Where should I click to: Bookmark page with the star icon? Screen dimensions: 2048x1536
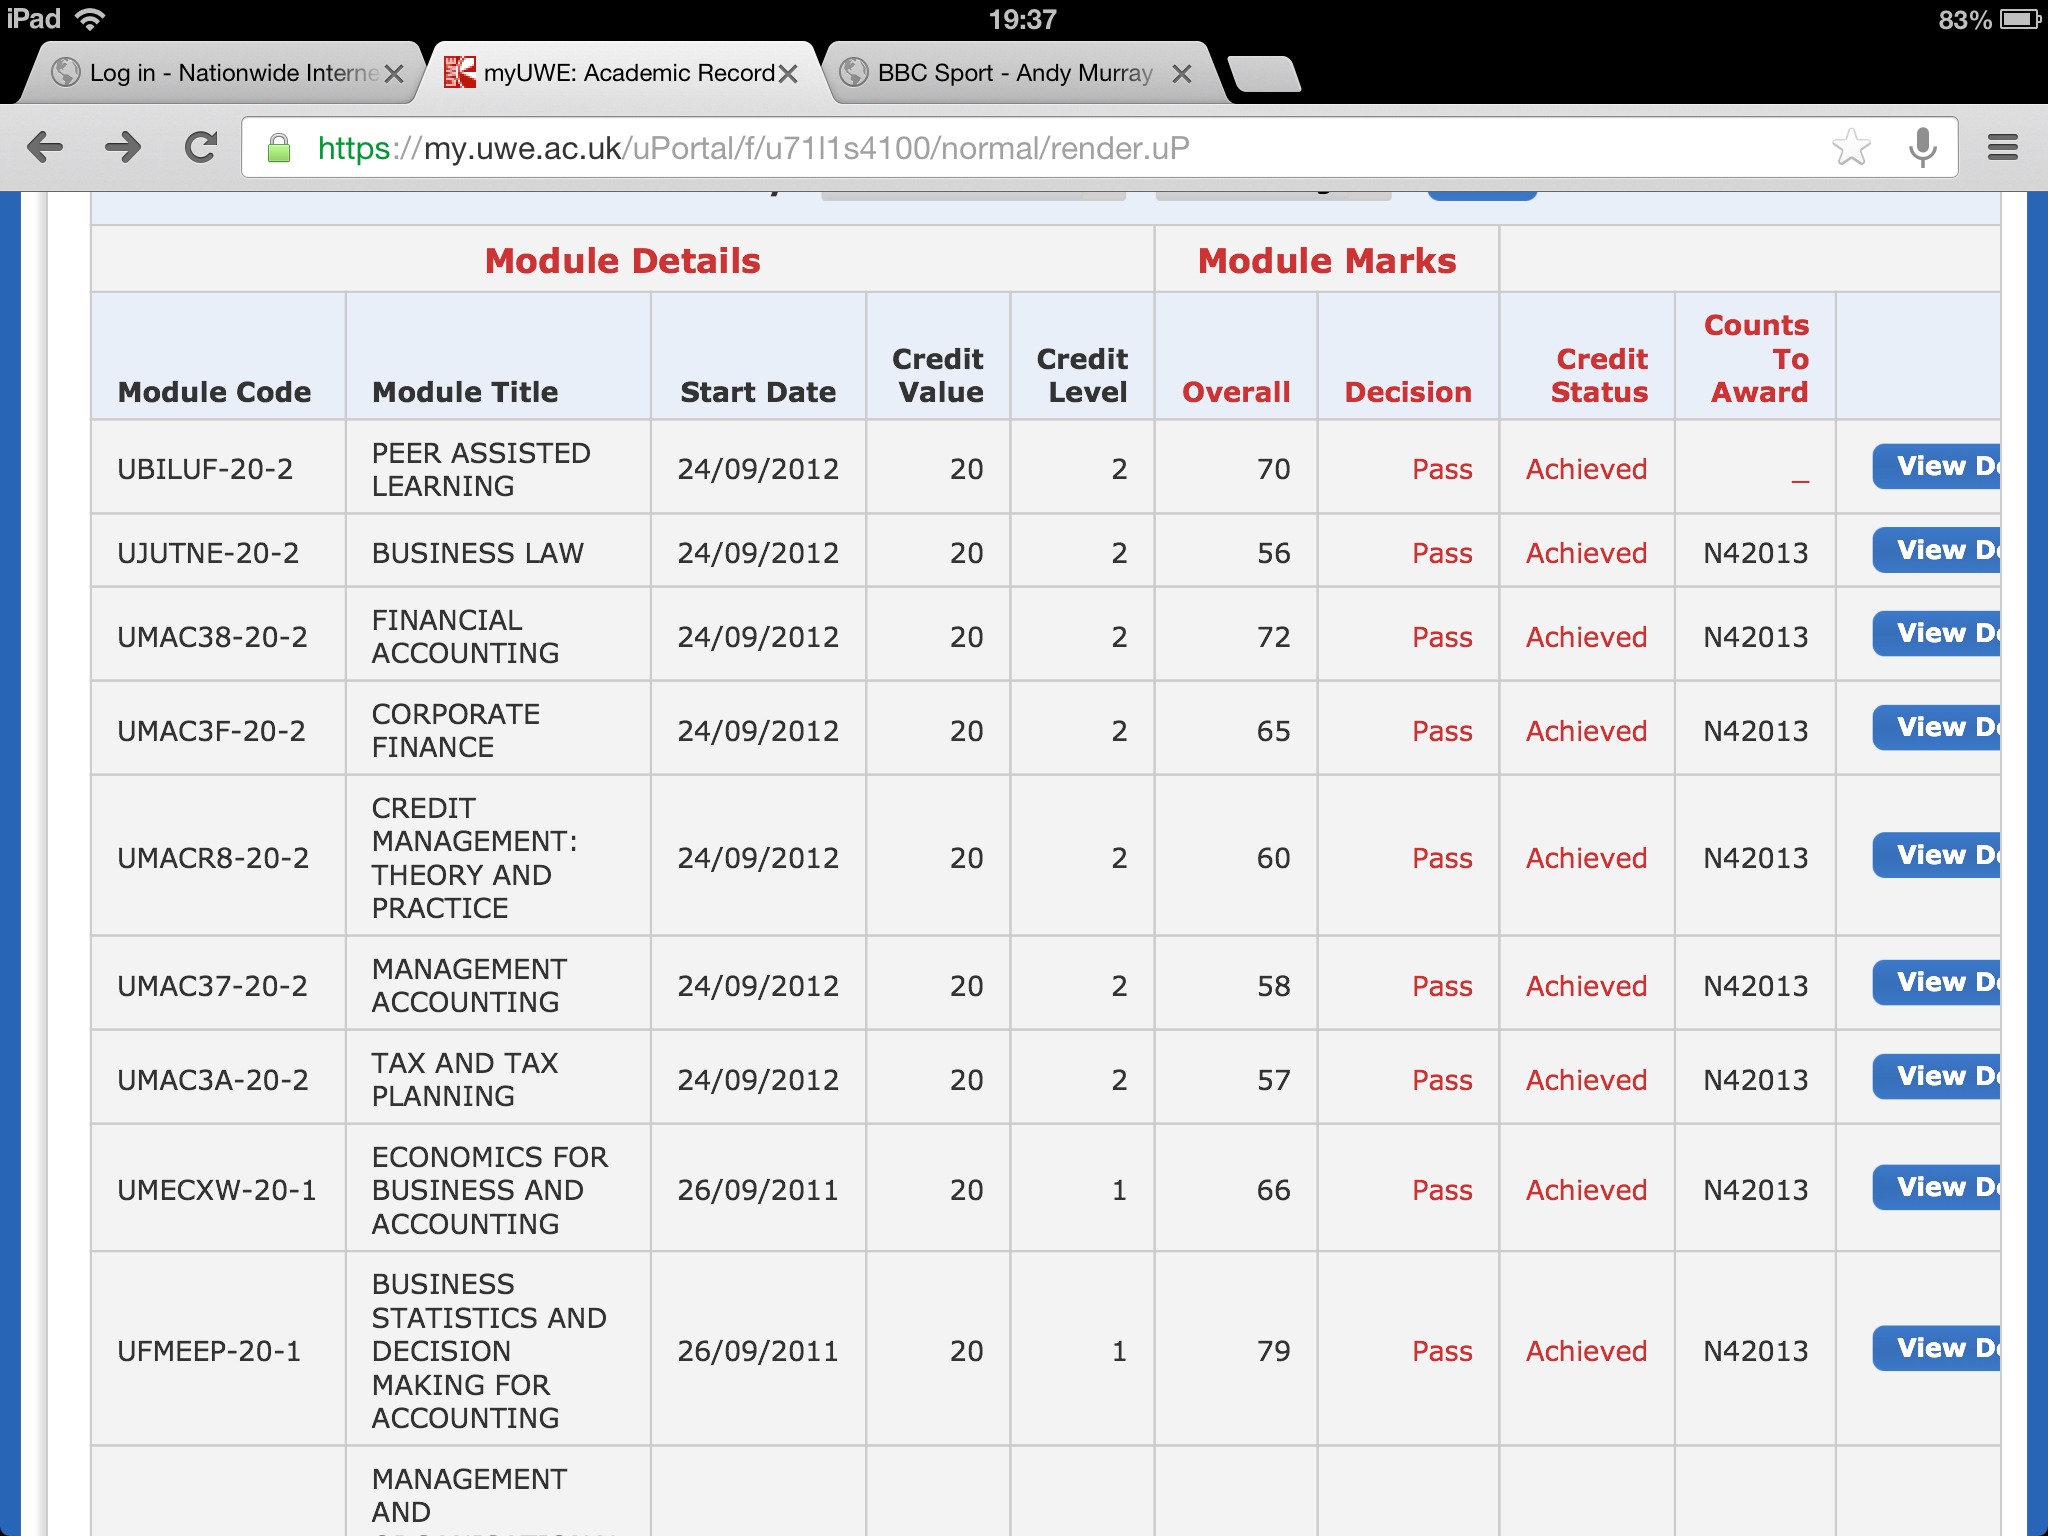pyautogui.click(x=1851, y=148)
